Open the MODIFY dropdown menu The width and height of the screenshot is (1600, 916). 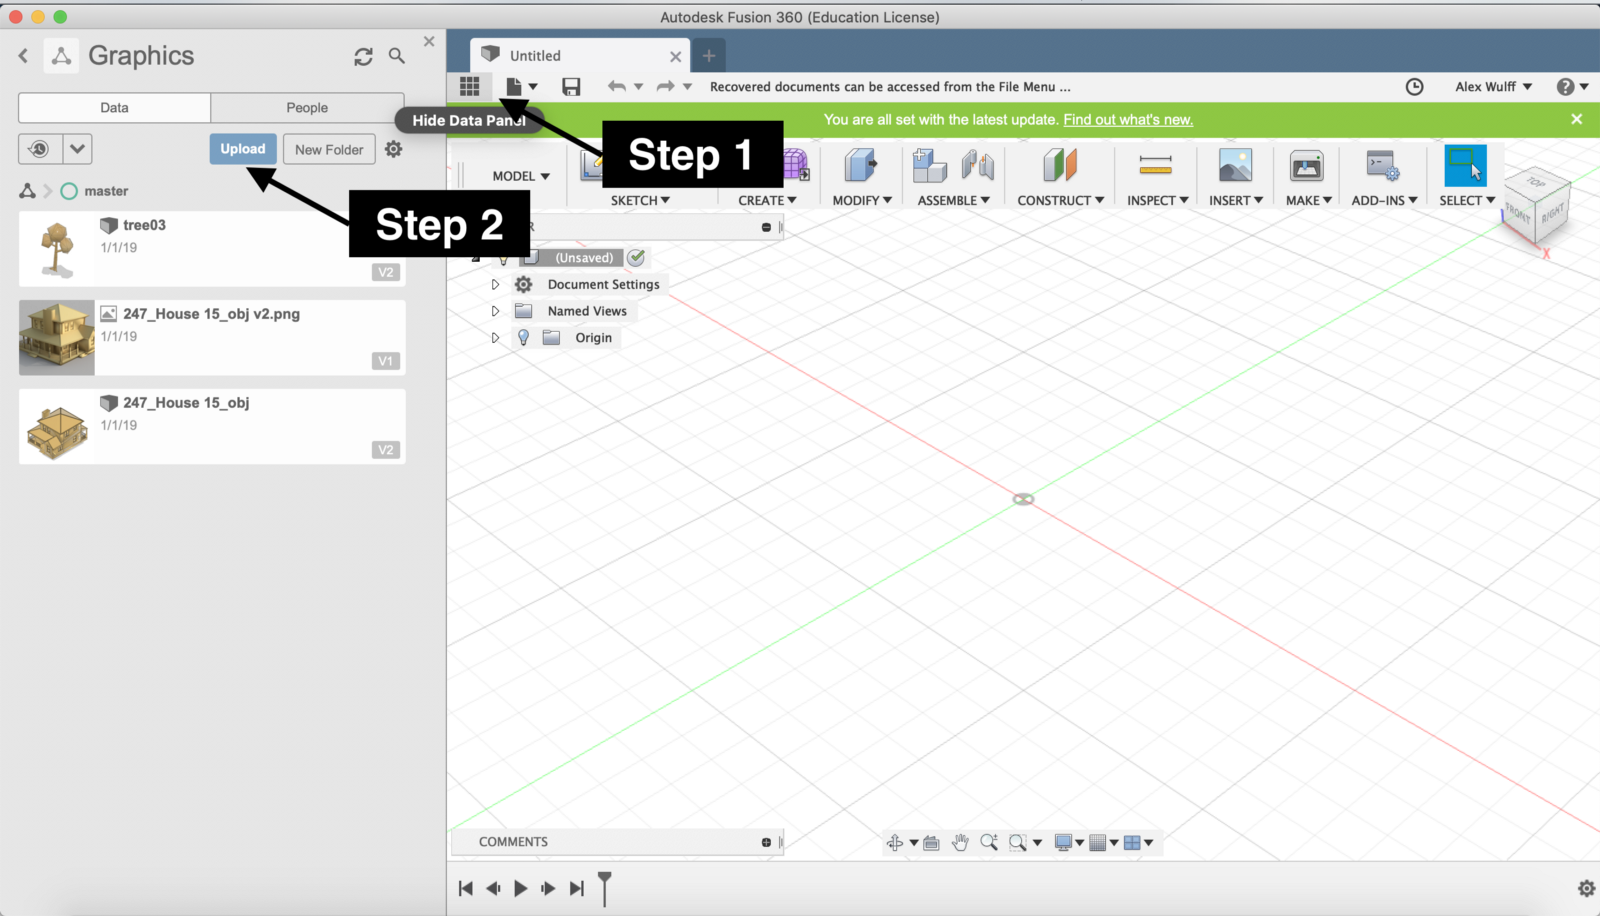click(862, 200)
